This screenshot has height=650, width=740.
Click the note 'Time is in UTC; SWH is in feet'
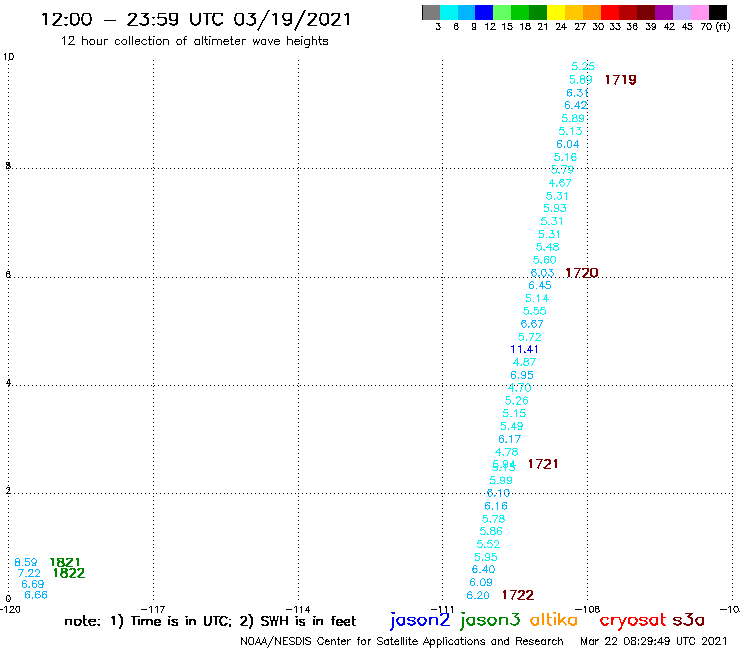(x=210, y=621)
